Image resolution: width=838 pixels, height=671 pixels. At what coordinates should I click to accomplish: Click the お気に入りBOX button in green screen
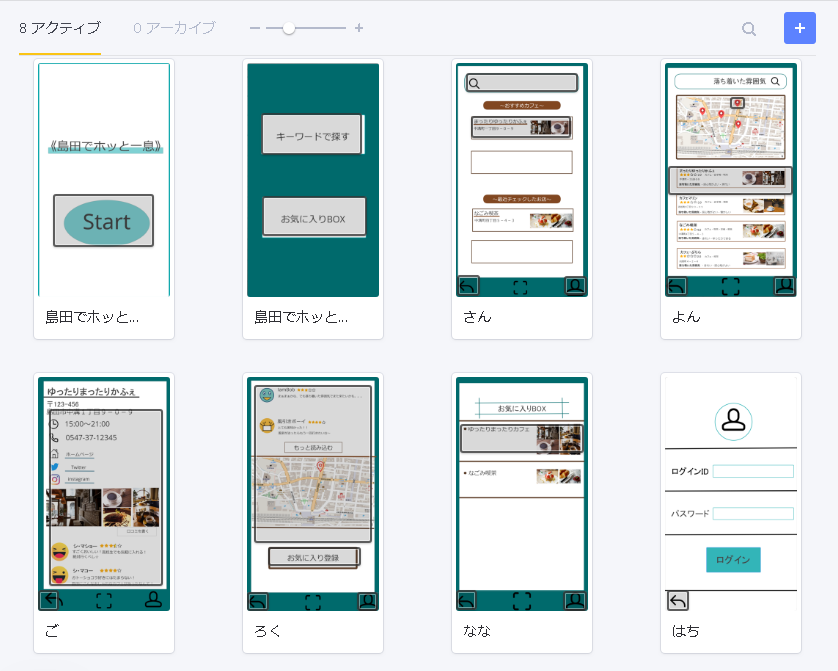pyautogui.click(x=314, y=217)
